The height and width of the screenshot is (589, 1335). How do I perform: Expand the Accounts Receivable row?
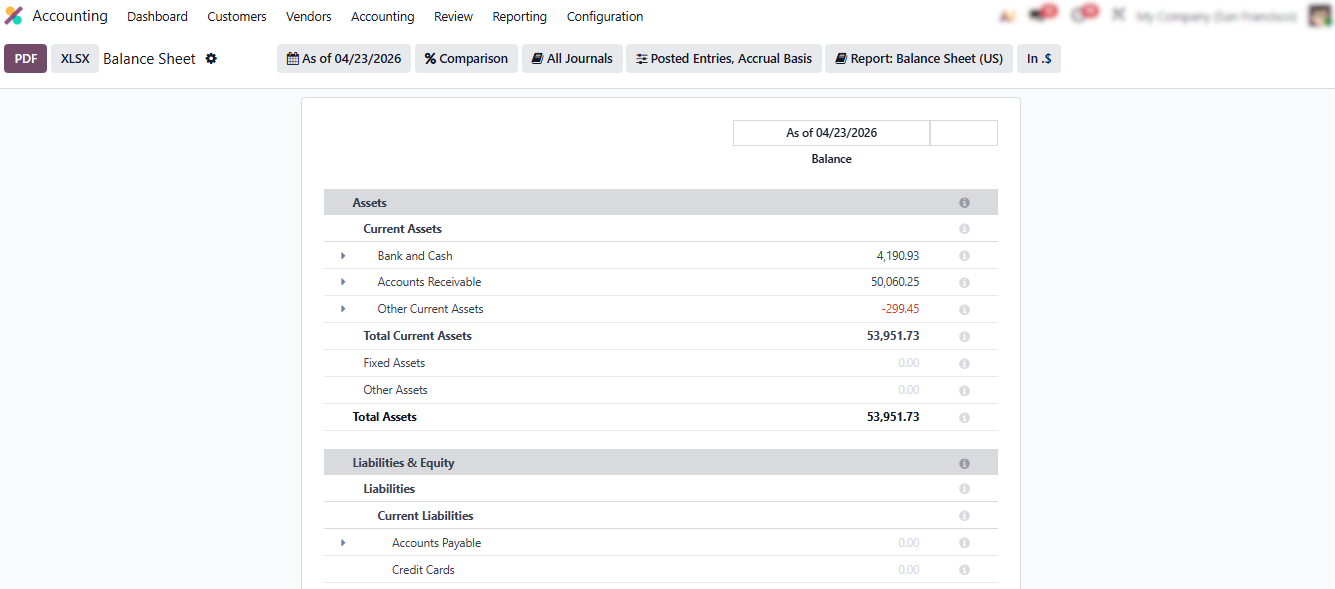[343, 283]
